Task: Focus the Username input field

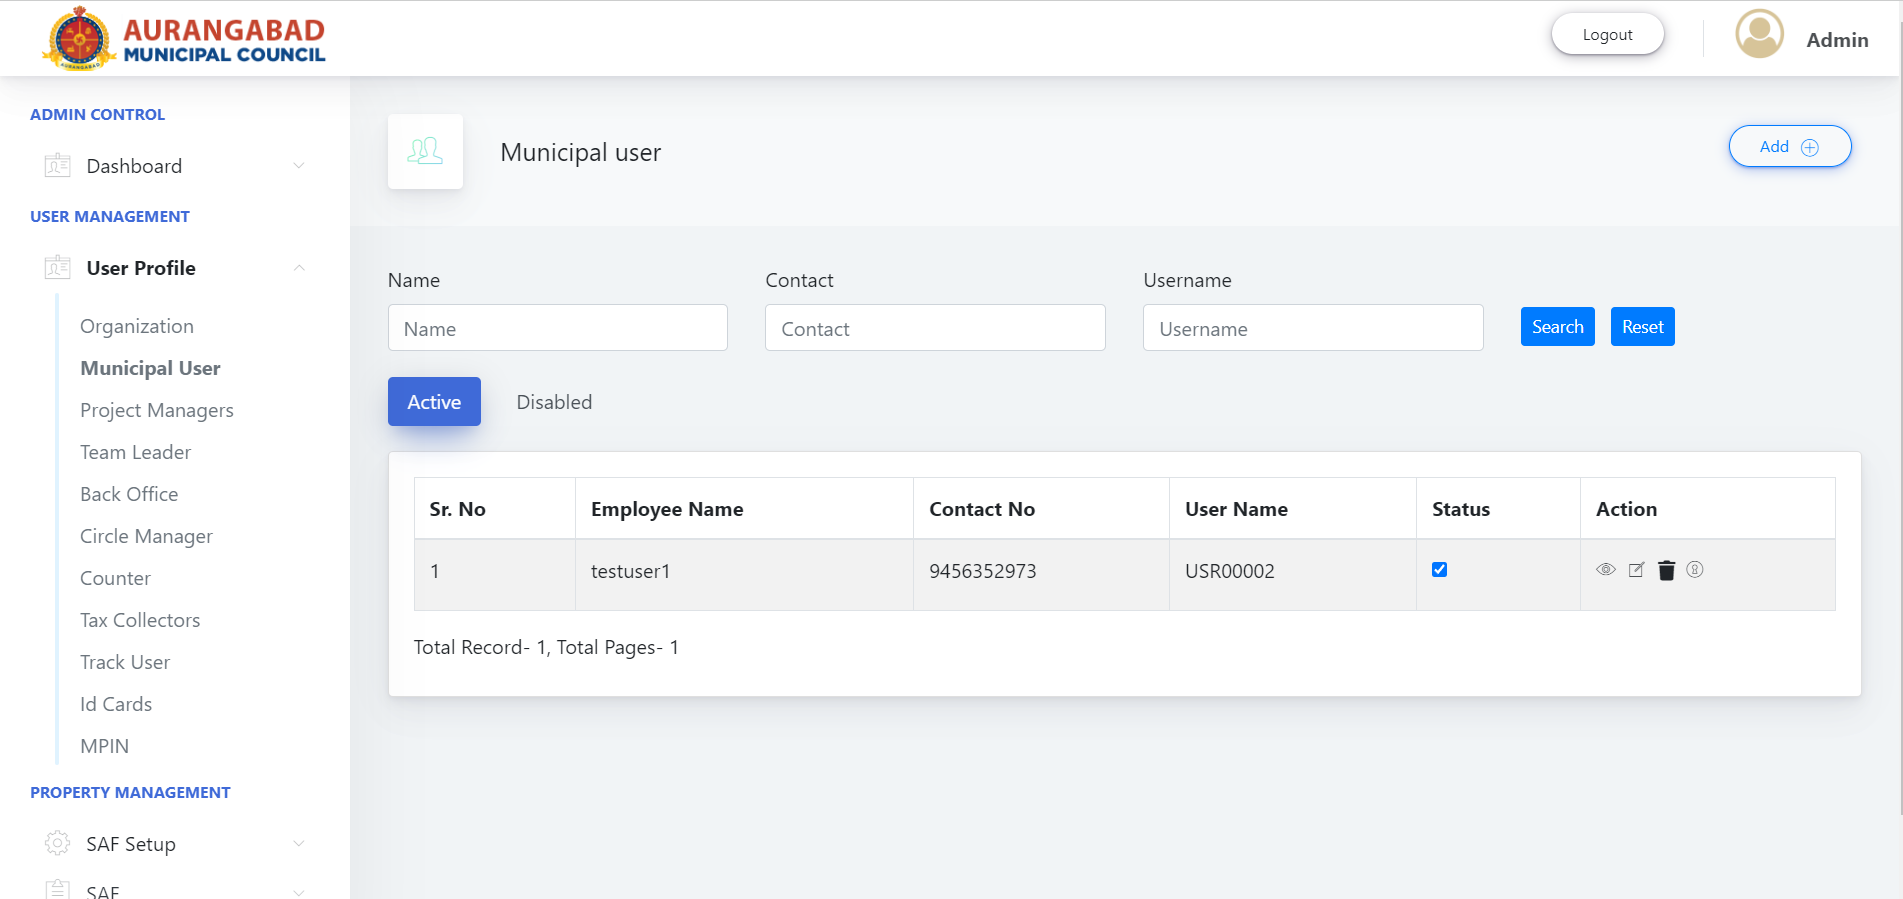Action: click(x=1313, y=328)
